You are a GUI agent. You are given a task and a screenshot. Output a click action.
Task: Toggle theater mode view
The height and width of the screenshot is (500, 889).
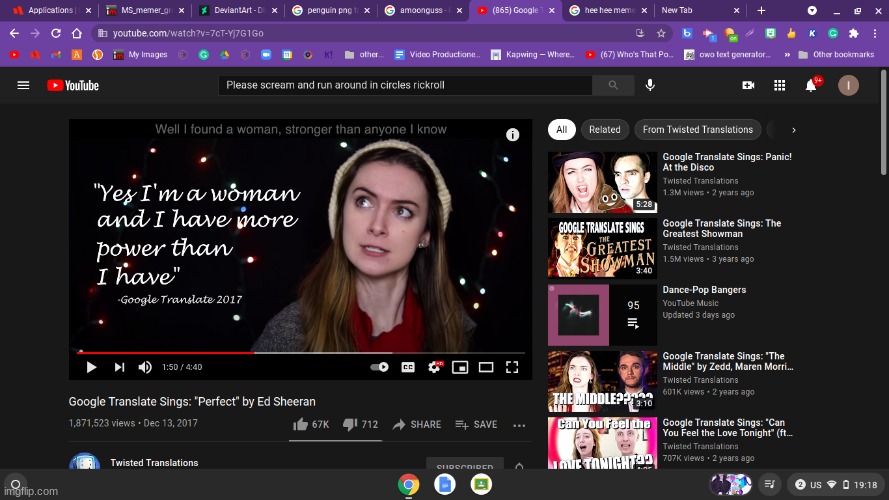pos(486,367)
